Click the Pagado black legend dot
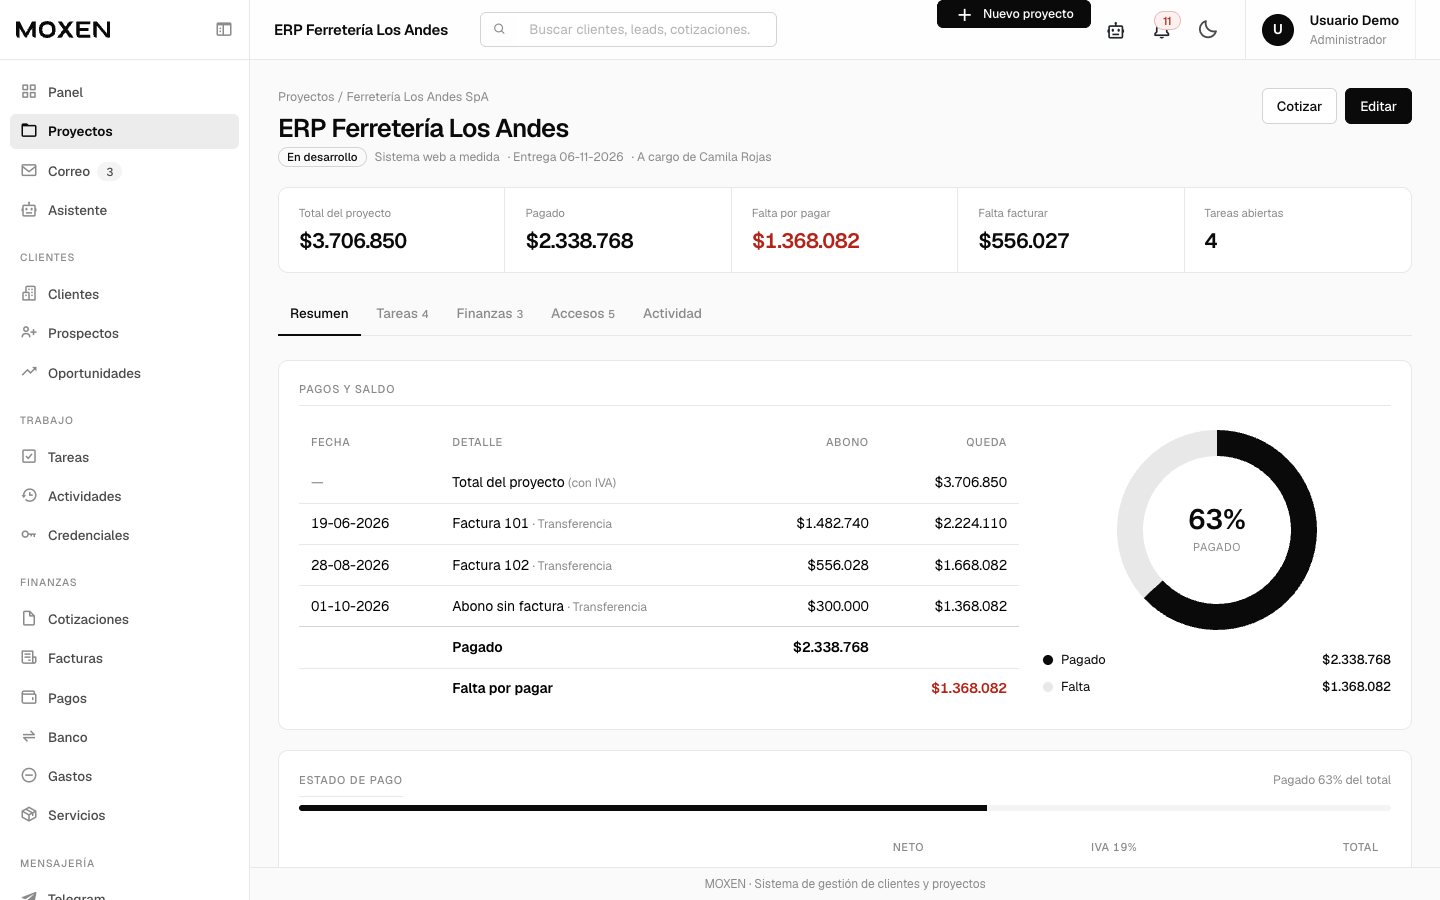 pos(1048,660)
